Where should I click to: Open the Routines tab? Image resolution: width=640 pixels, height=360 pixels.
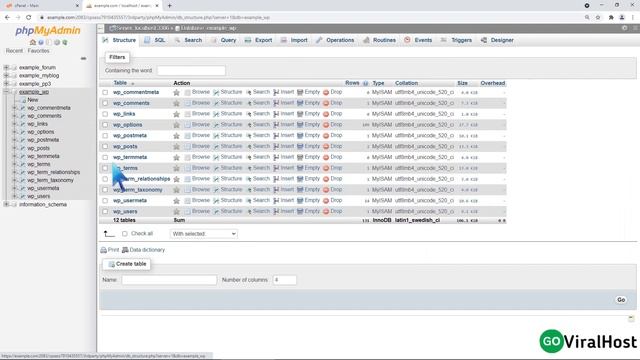[x=380, y=40]
